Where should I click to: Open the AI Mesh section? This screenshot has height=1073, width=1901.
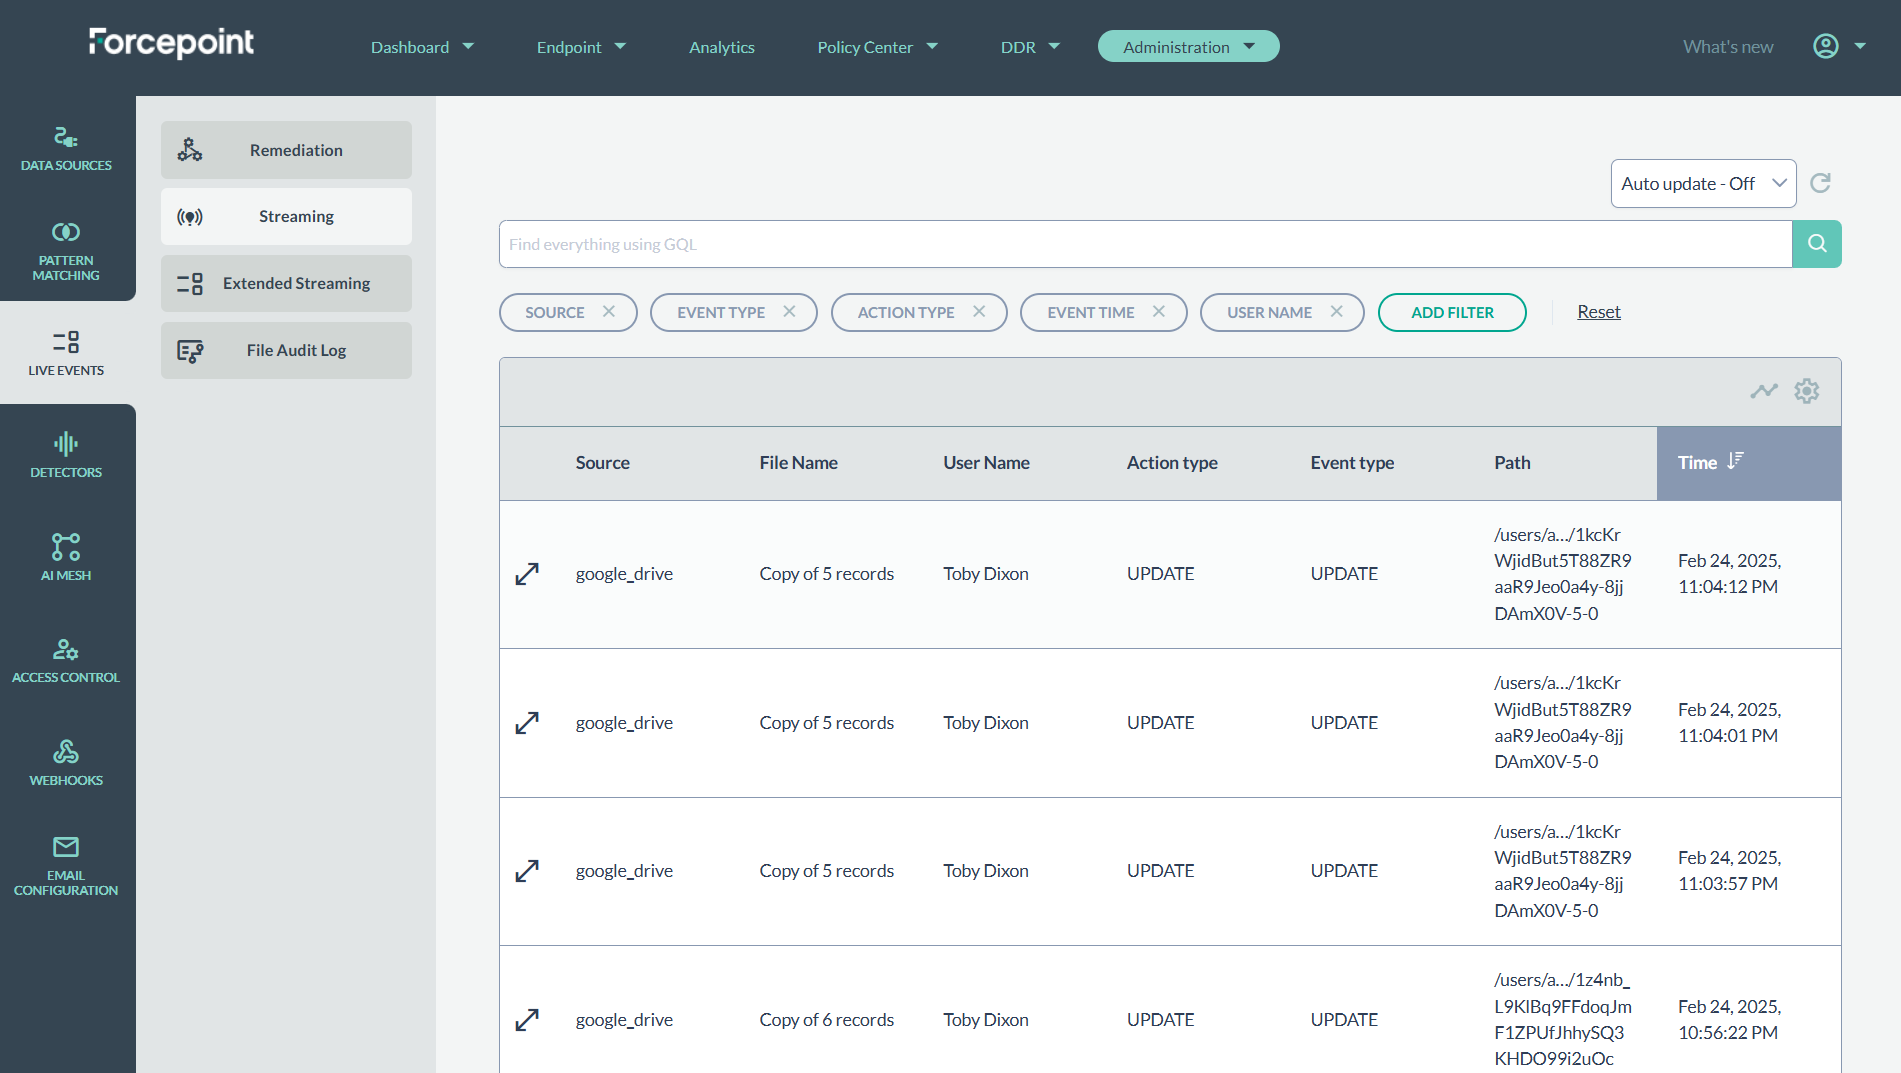tap(66, 557)
